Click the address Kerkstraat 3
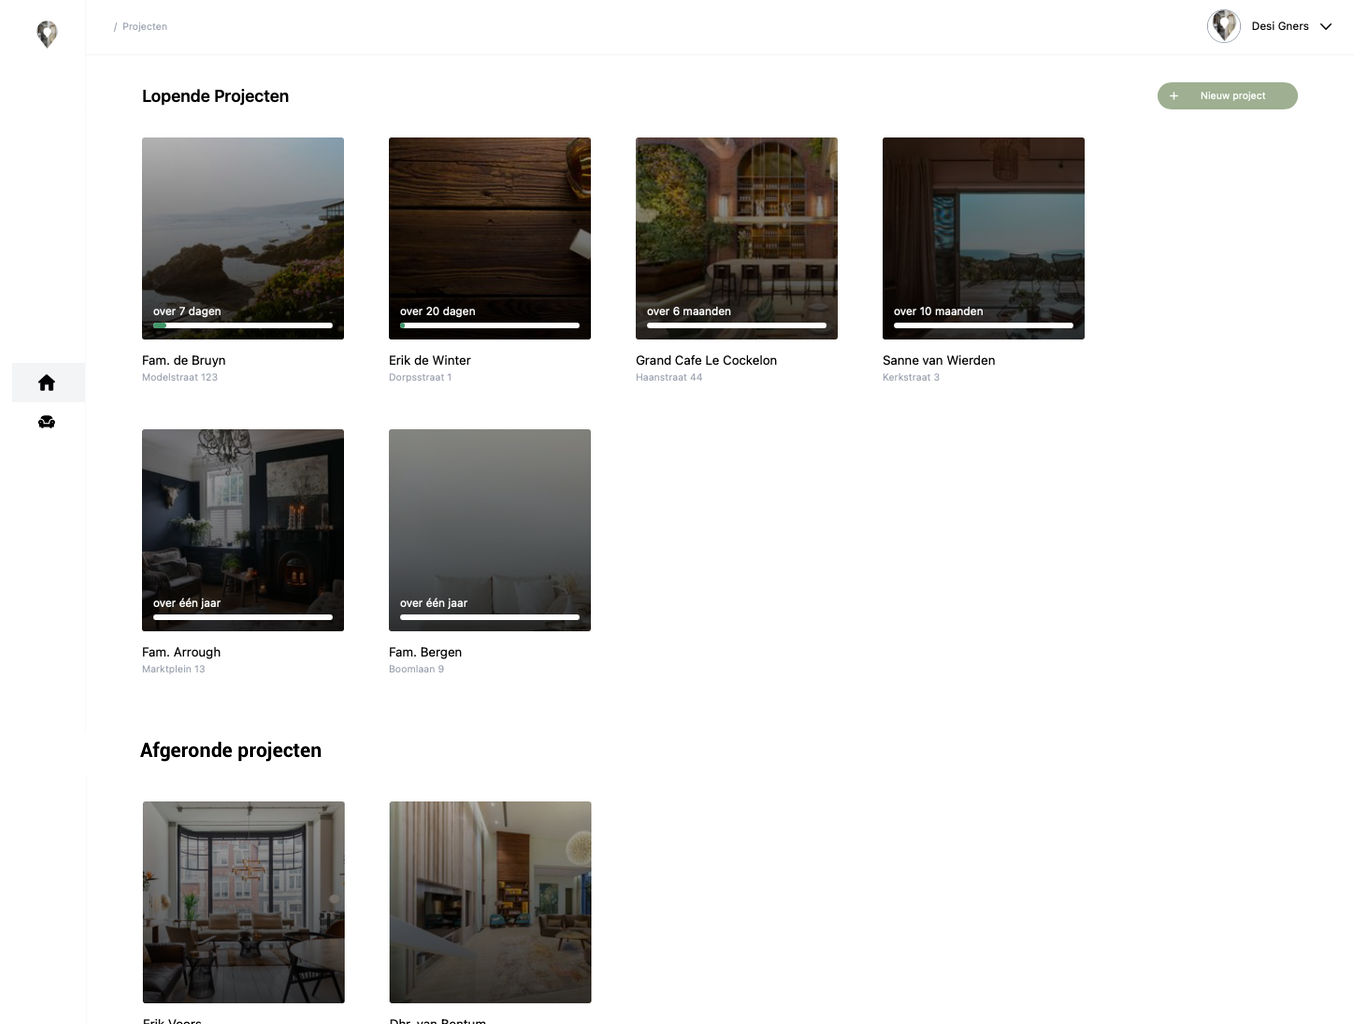Image resolution: width=1366 pixels, height=1024 pixels. (911, 378)
